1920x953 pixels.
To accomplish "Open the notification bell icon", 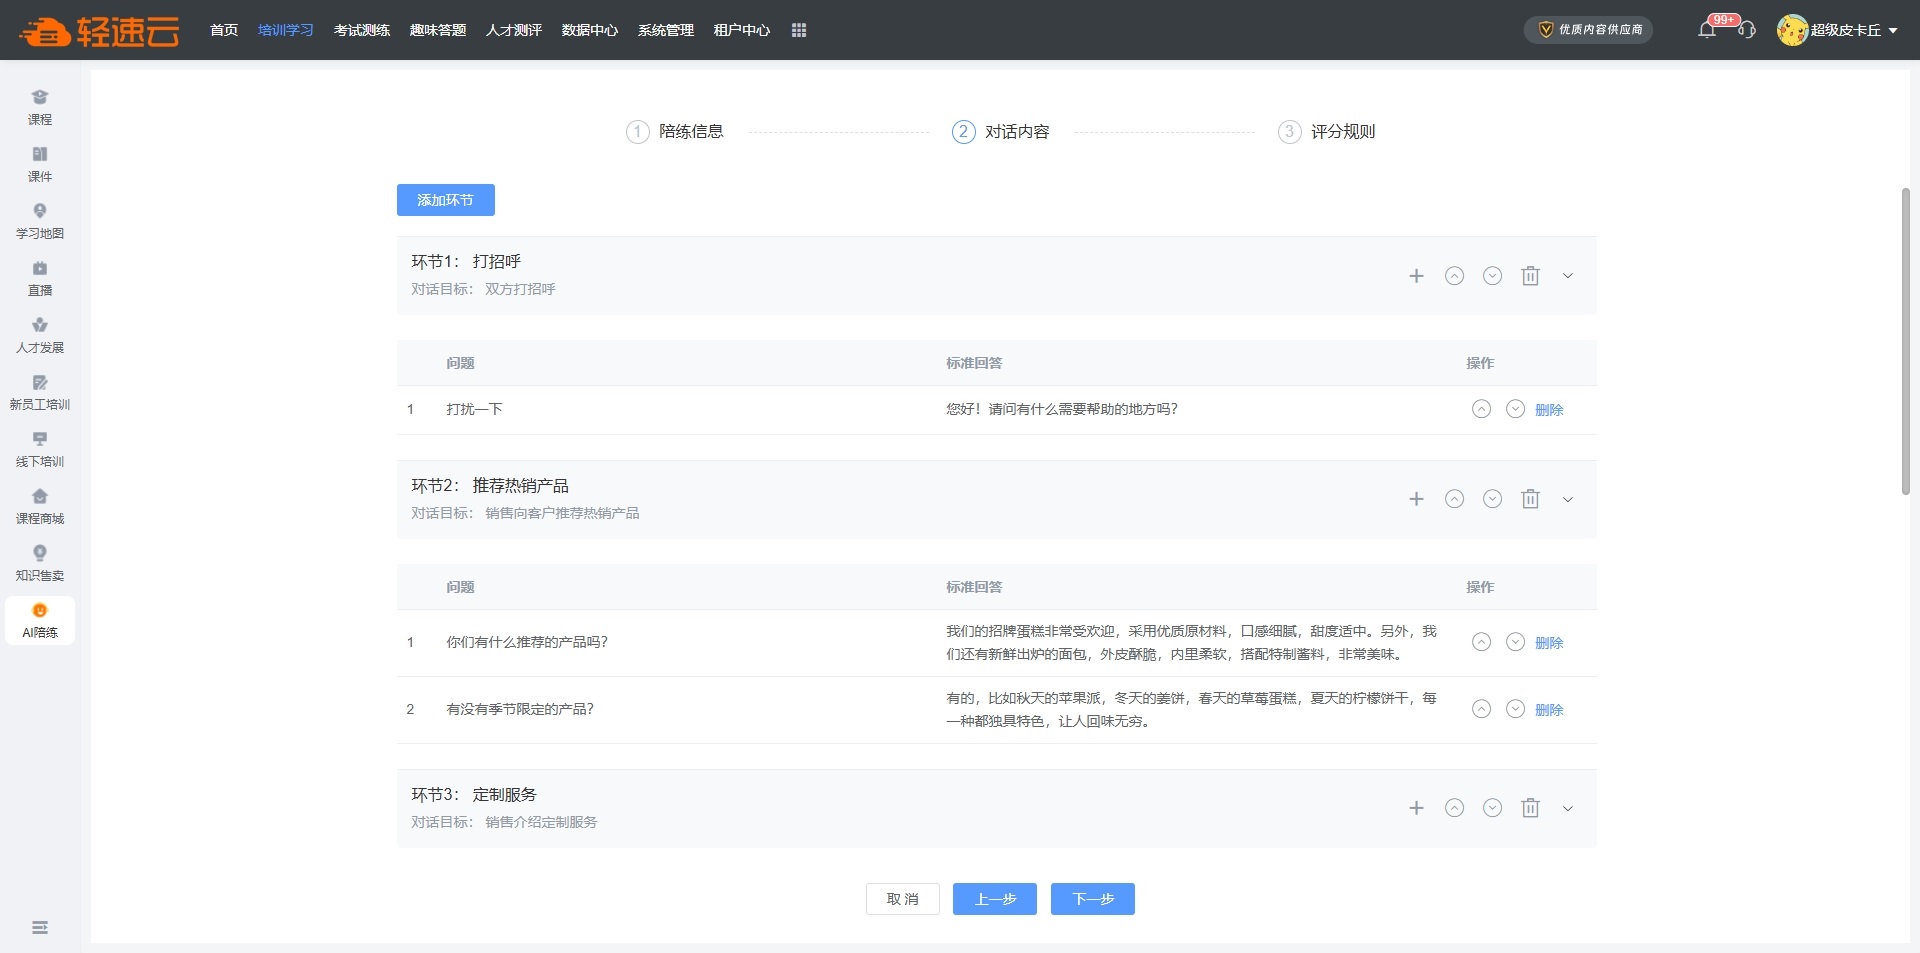I will 1707,30.
